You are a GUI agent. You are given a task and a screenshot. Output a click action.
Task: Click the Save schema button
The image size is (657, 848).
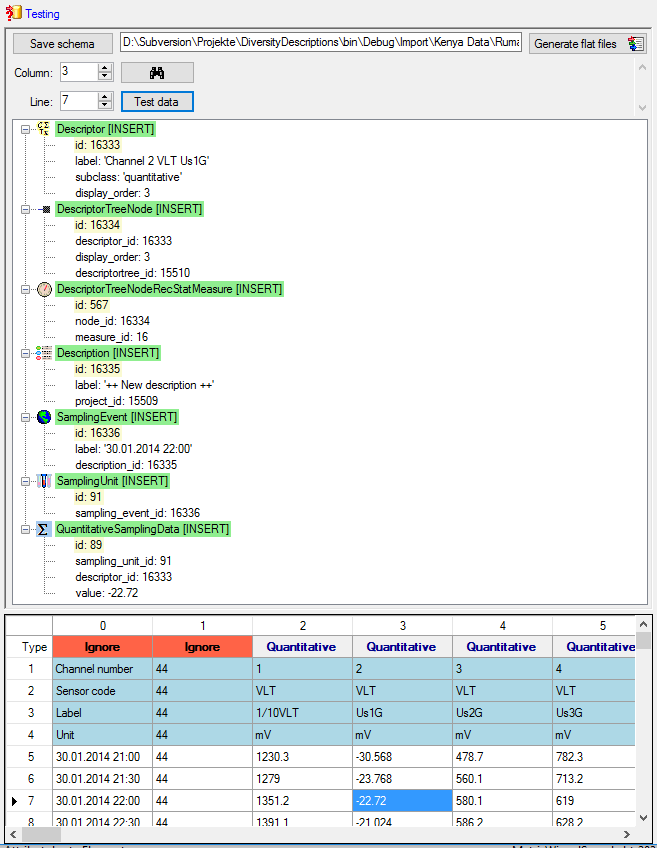coord(63,44)
